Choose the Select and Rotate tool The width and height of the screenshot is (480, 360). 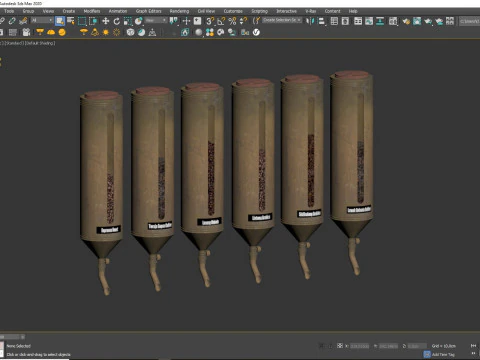pyautogui.click(x=117, y=21)
